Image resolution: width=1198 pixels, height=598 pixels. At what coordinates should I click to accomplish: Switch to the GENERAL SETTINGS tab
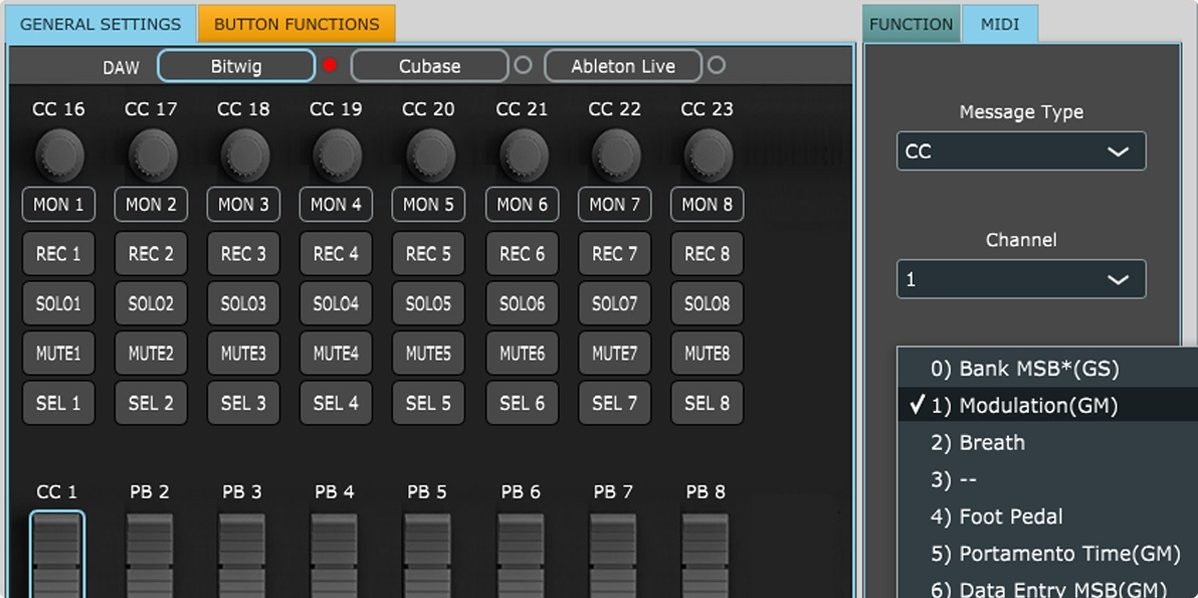click(x=99, y=23)
